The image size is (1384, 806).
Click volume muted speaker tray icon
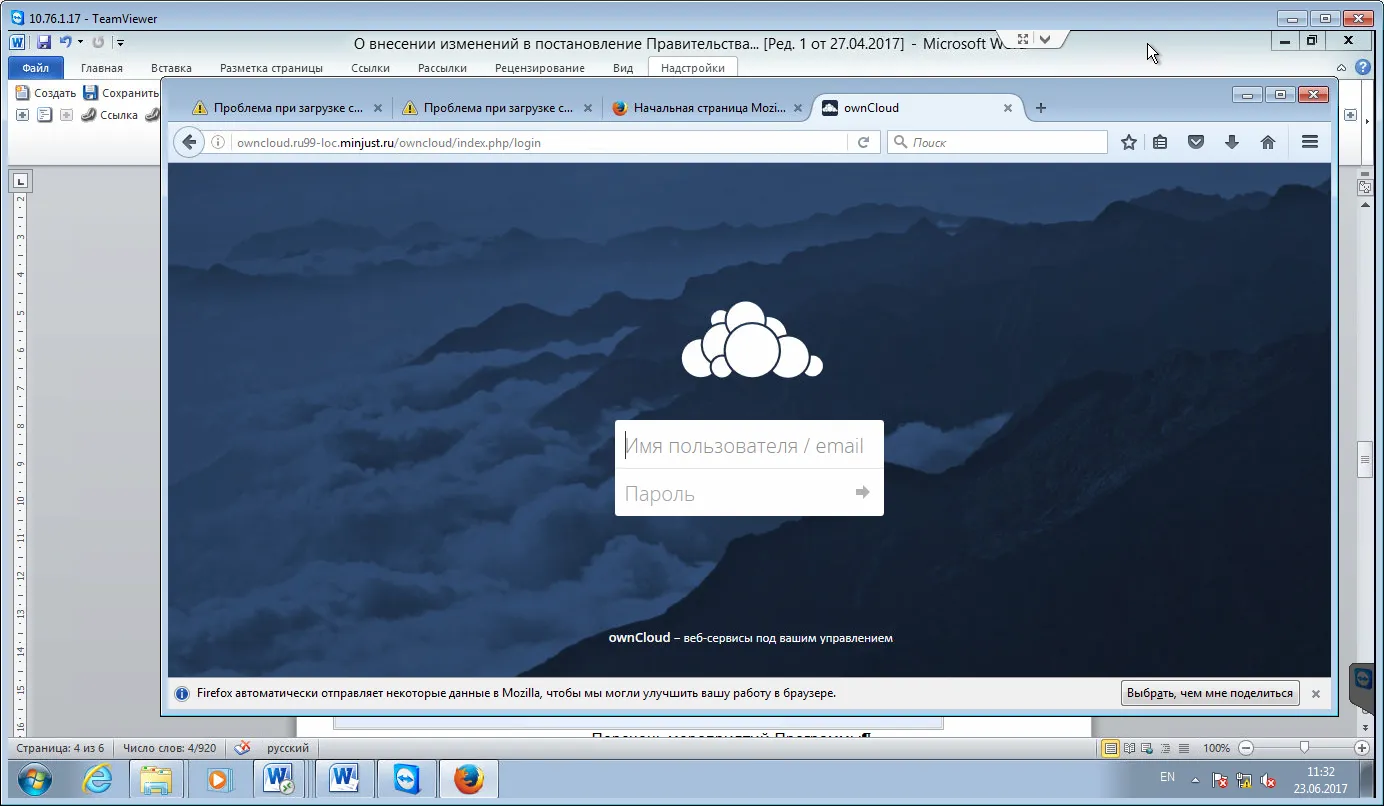tap(1268, 779)
